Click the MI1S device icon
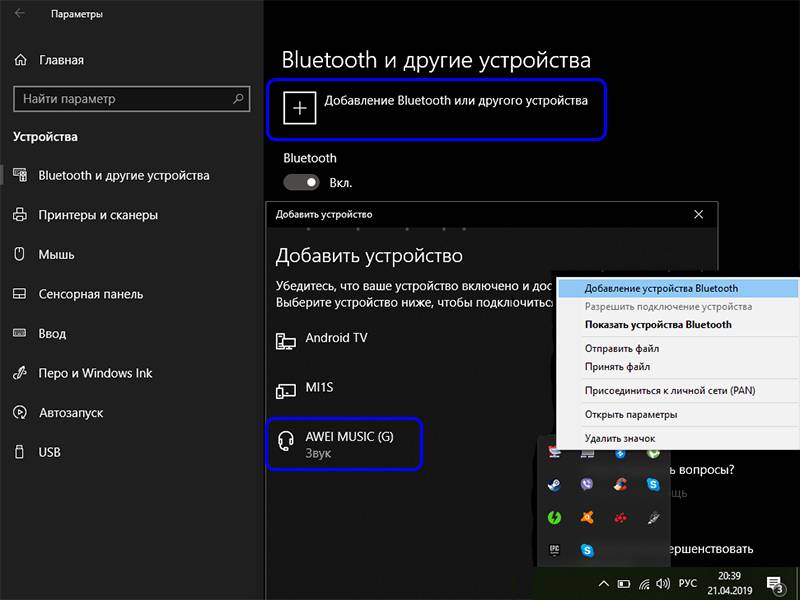This screenshot has width=800, height=600. click(x=285, y=391)
